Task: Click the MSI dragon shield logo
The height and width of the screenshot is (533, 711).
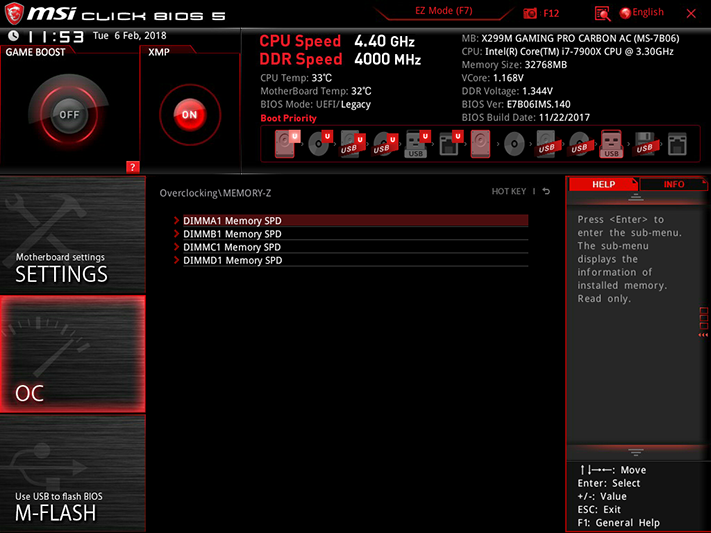Action: [x=14, y=14]
